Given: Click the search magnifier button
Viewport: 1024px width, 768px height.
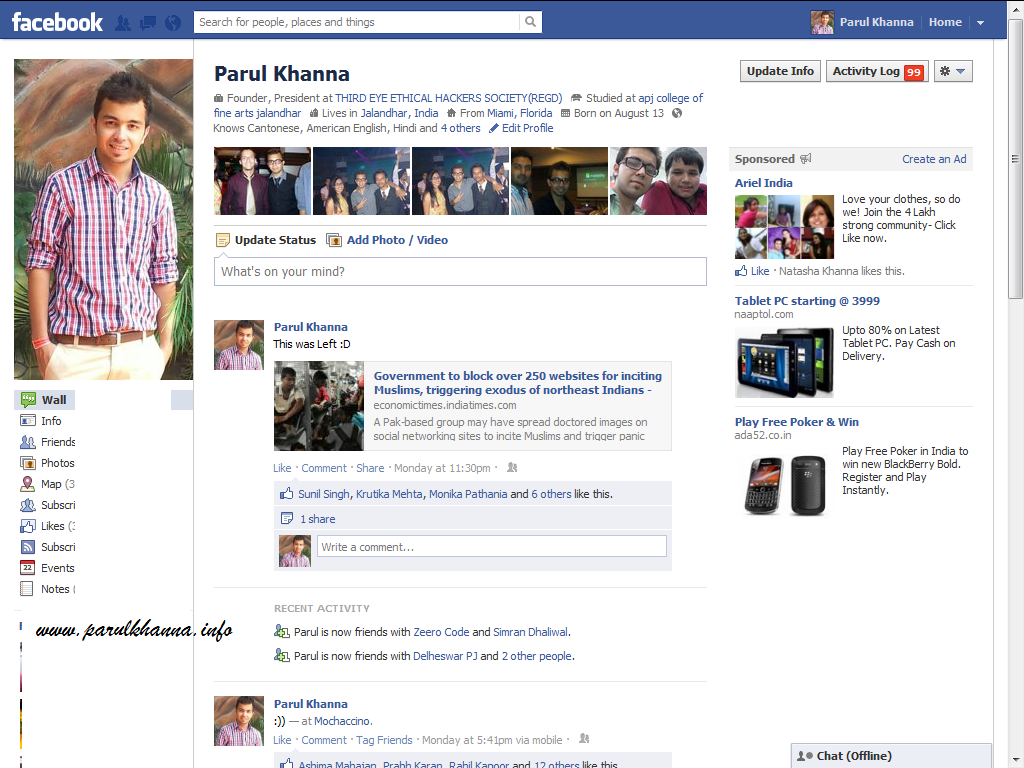Looking at the screenshot, I should (530, 22).
